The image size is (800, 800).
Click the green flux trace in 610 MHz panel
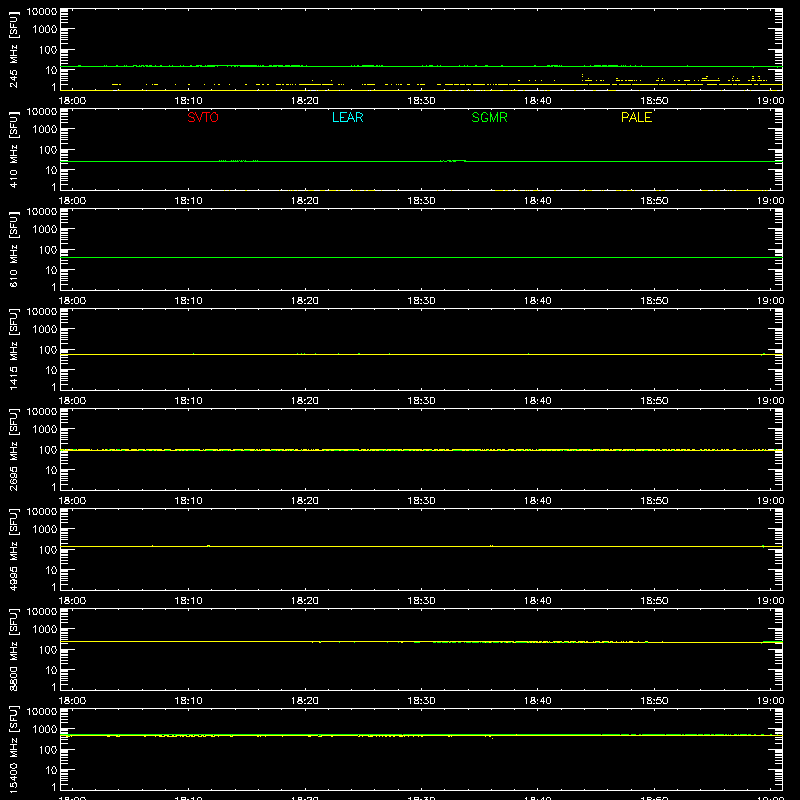coord(421,257)
